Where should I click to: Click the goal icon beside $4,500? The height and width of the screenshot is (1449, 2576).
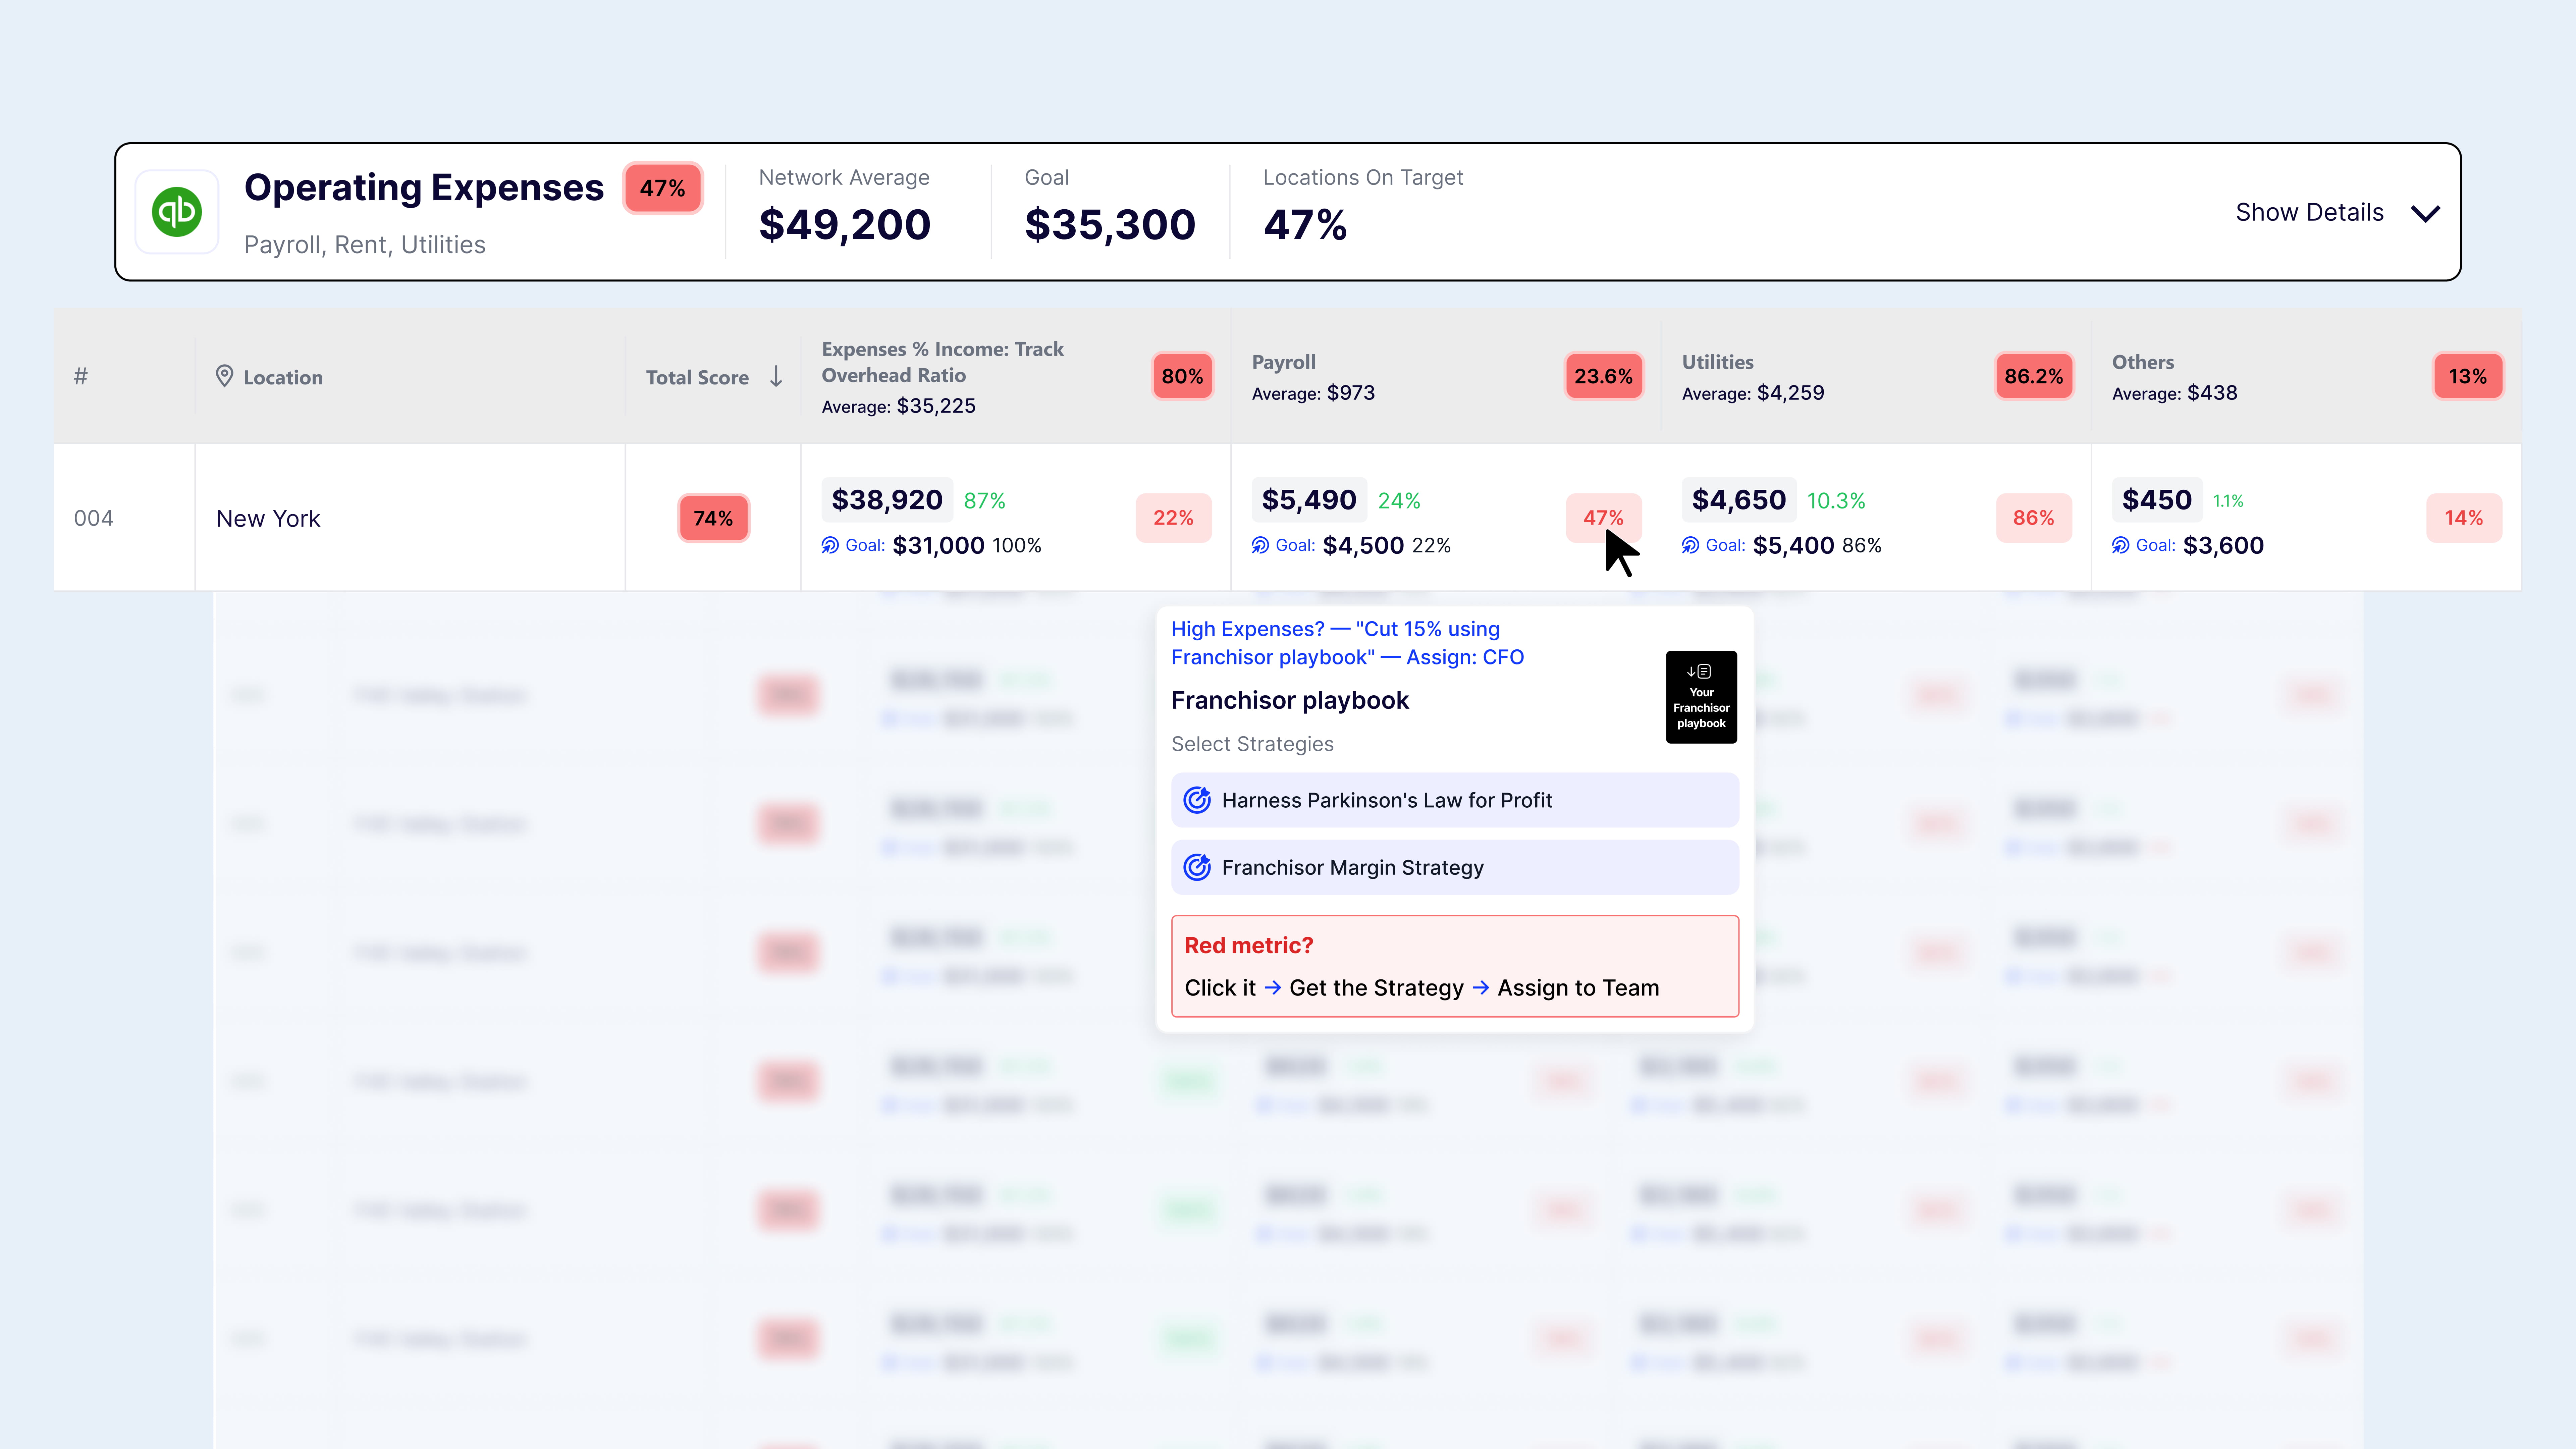[1260, 545]
